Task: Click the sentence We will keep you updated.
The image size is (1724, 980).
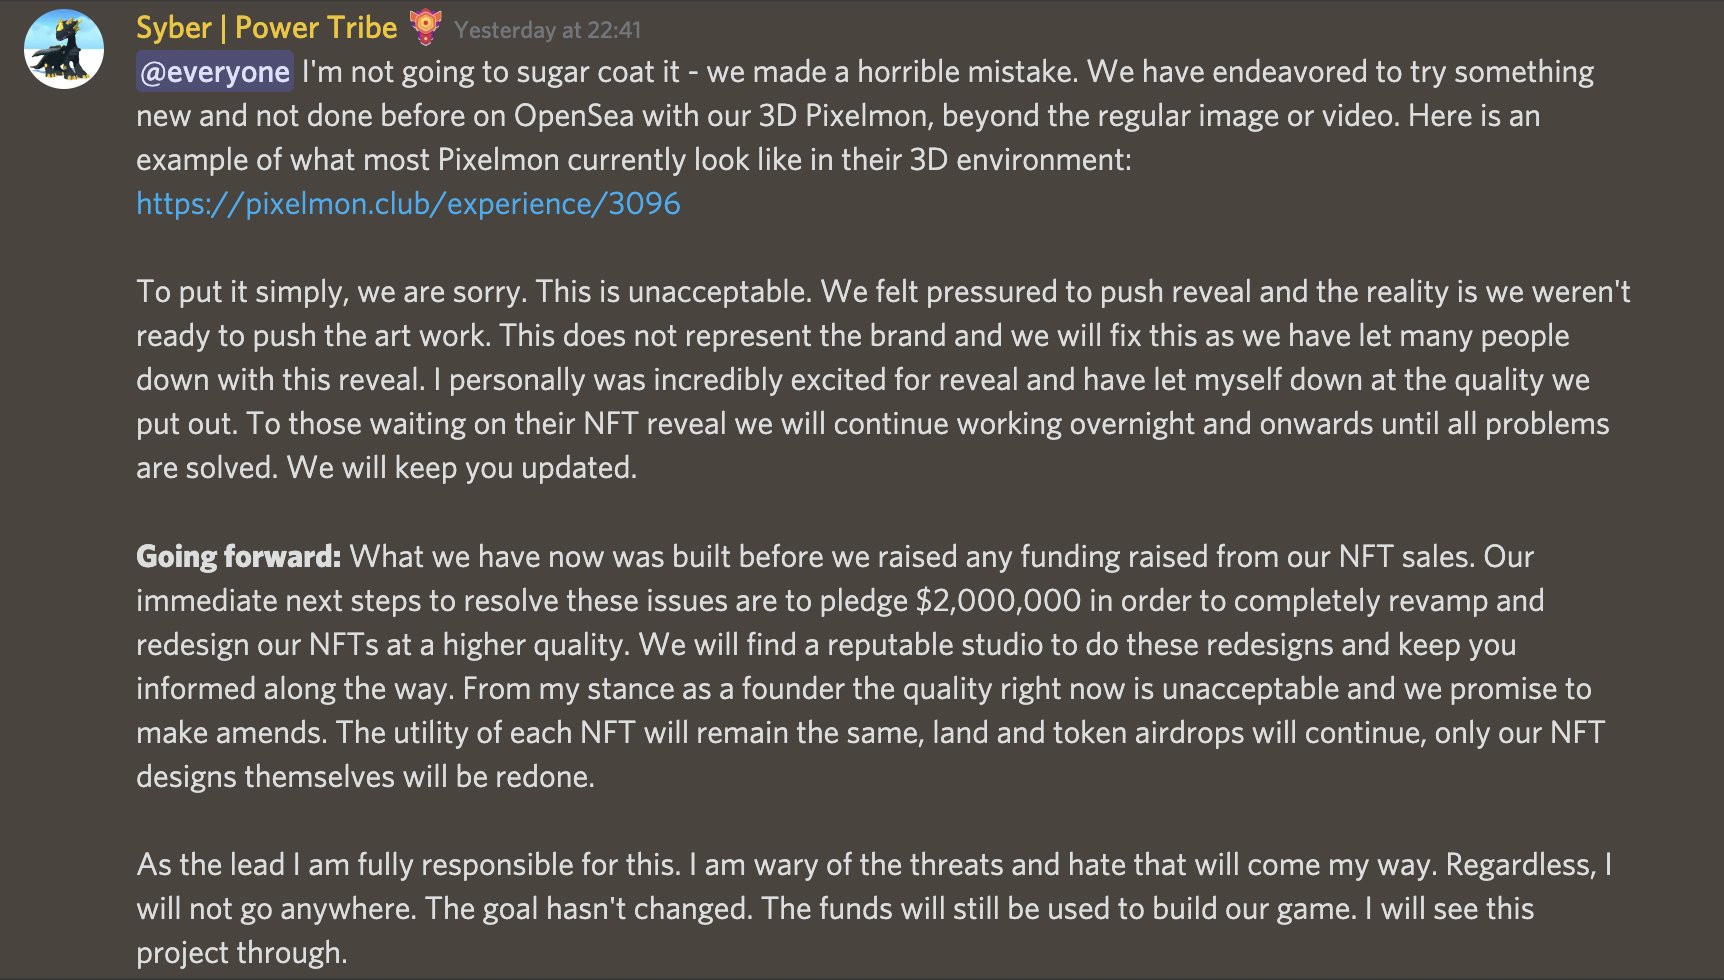Action: (x=462, y=468)
